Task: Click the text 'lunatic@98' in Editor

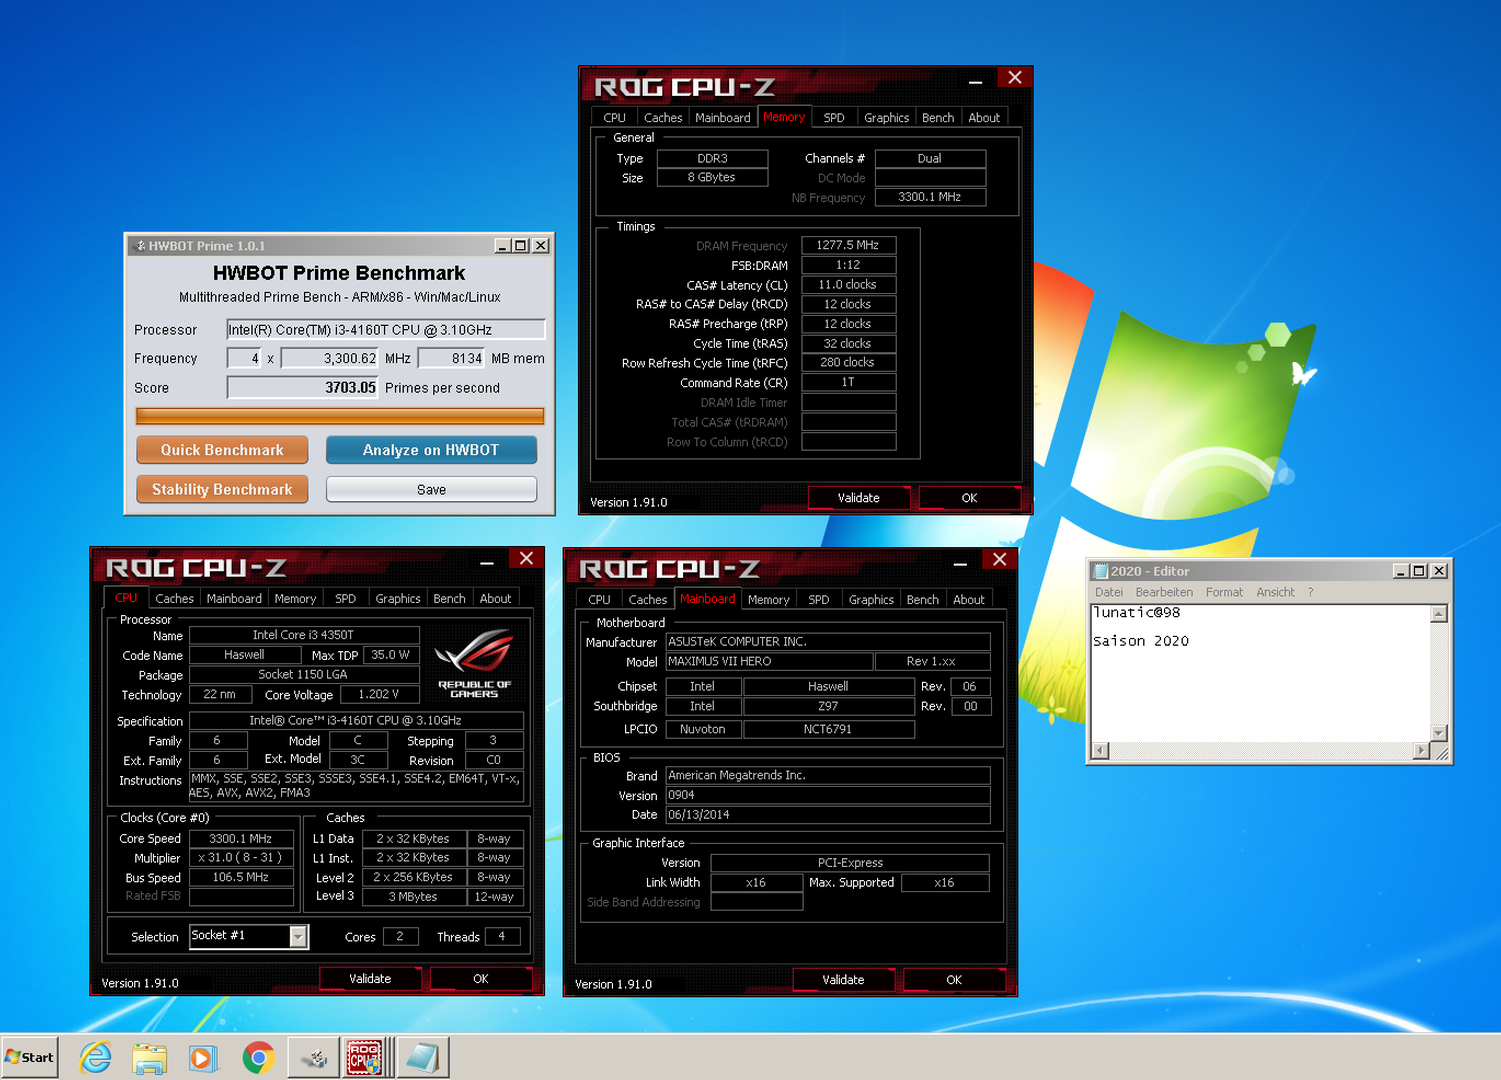Action: [x=1136, y=613]
